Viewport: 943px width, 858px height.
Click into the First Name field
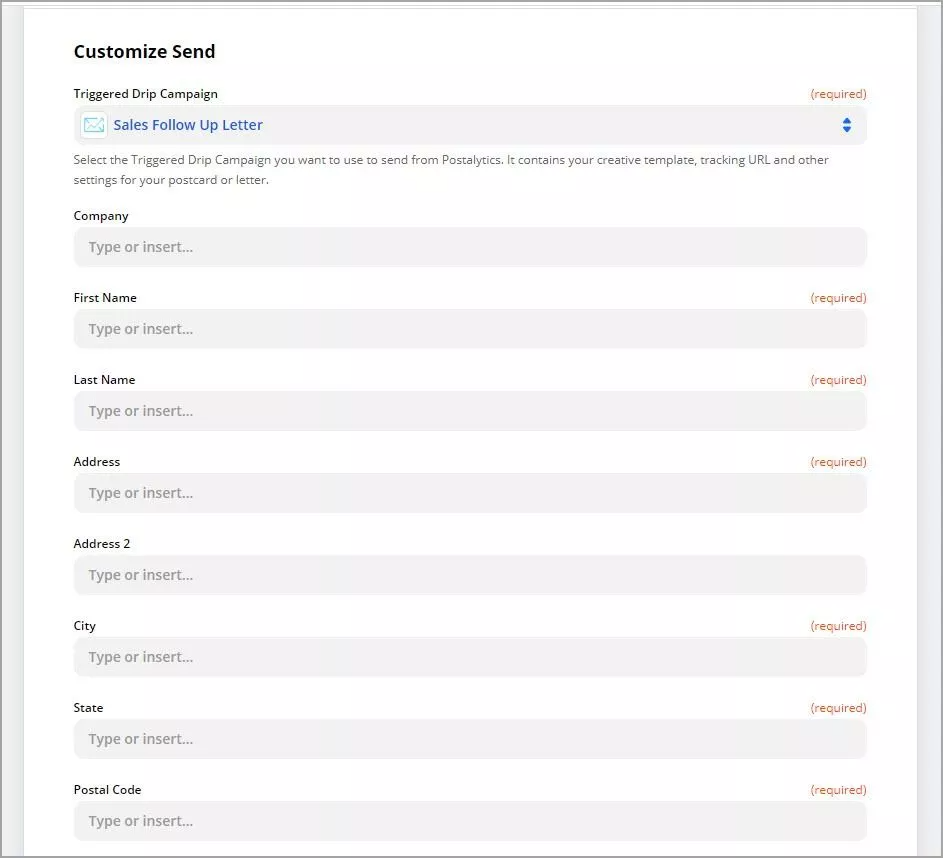coord(470,329)
